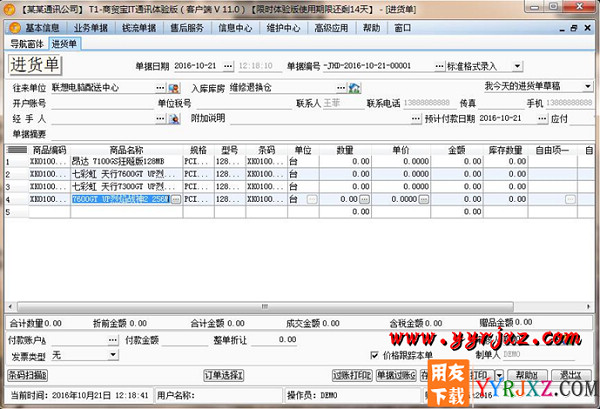Click the inner window minimize icon
Viewport: 600px width, 409px height.
562,29
